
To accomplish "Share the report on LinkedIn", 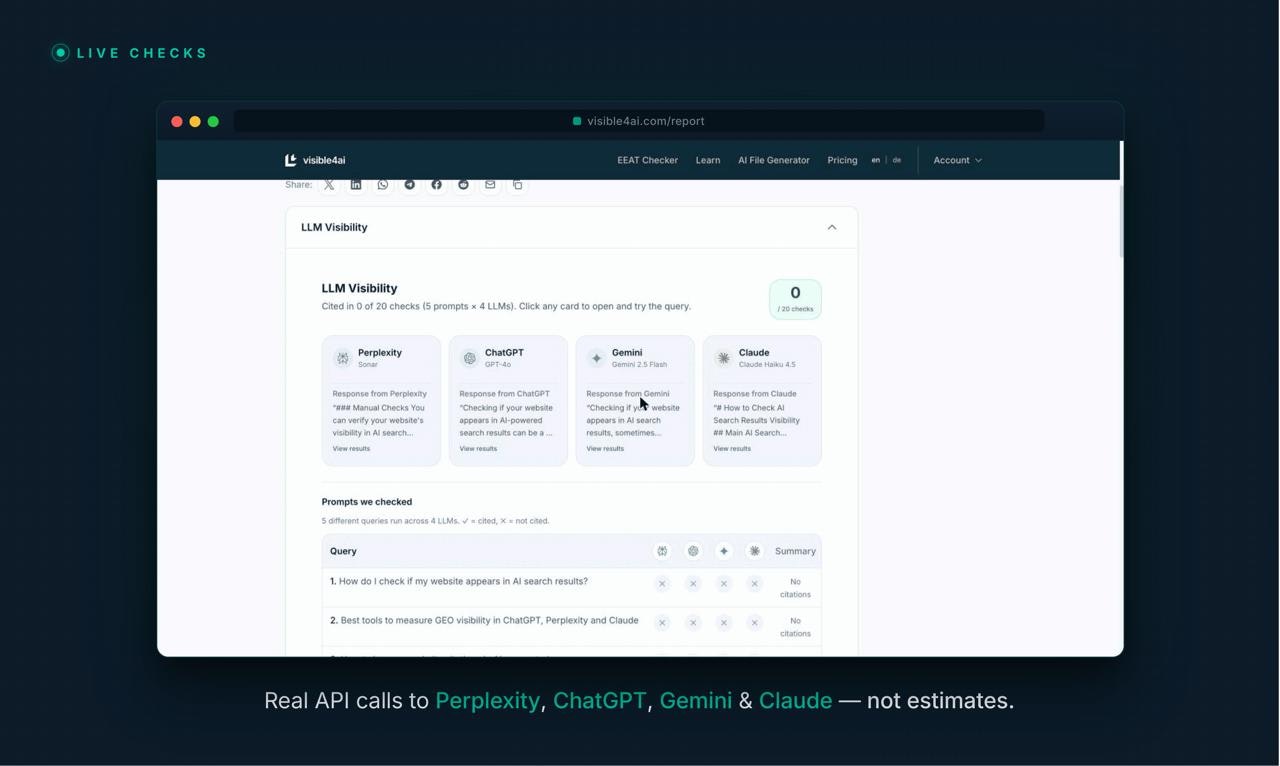I will (356, 185).
